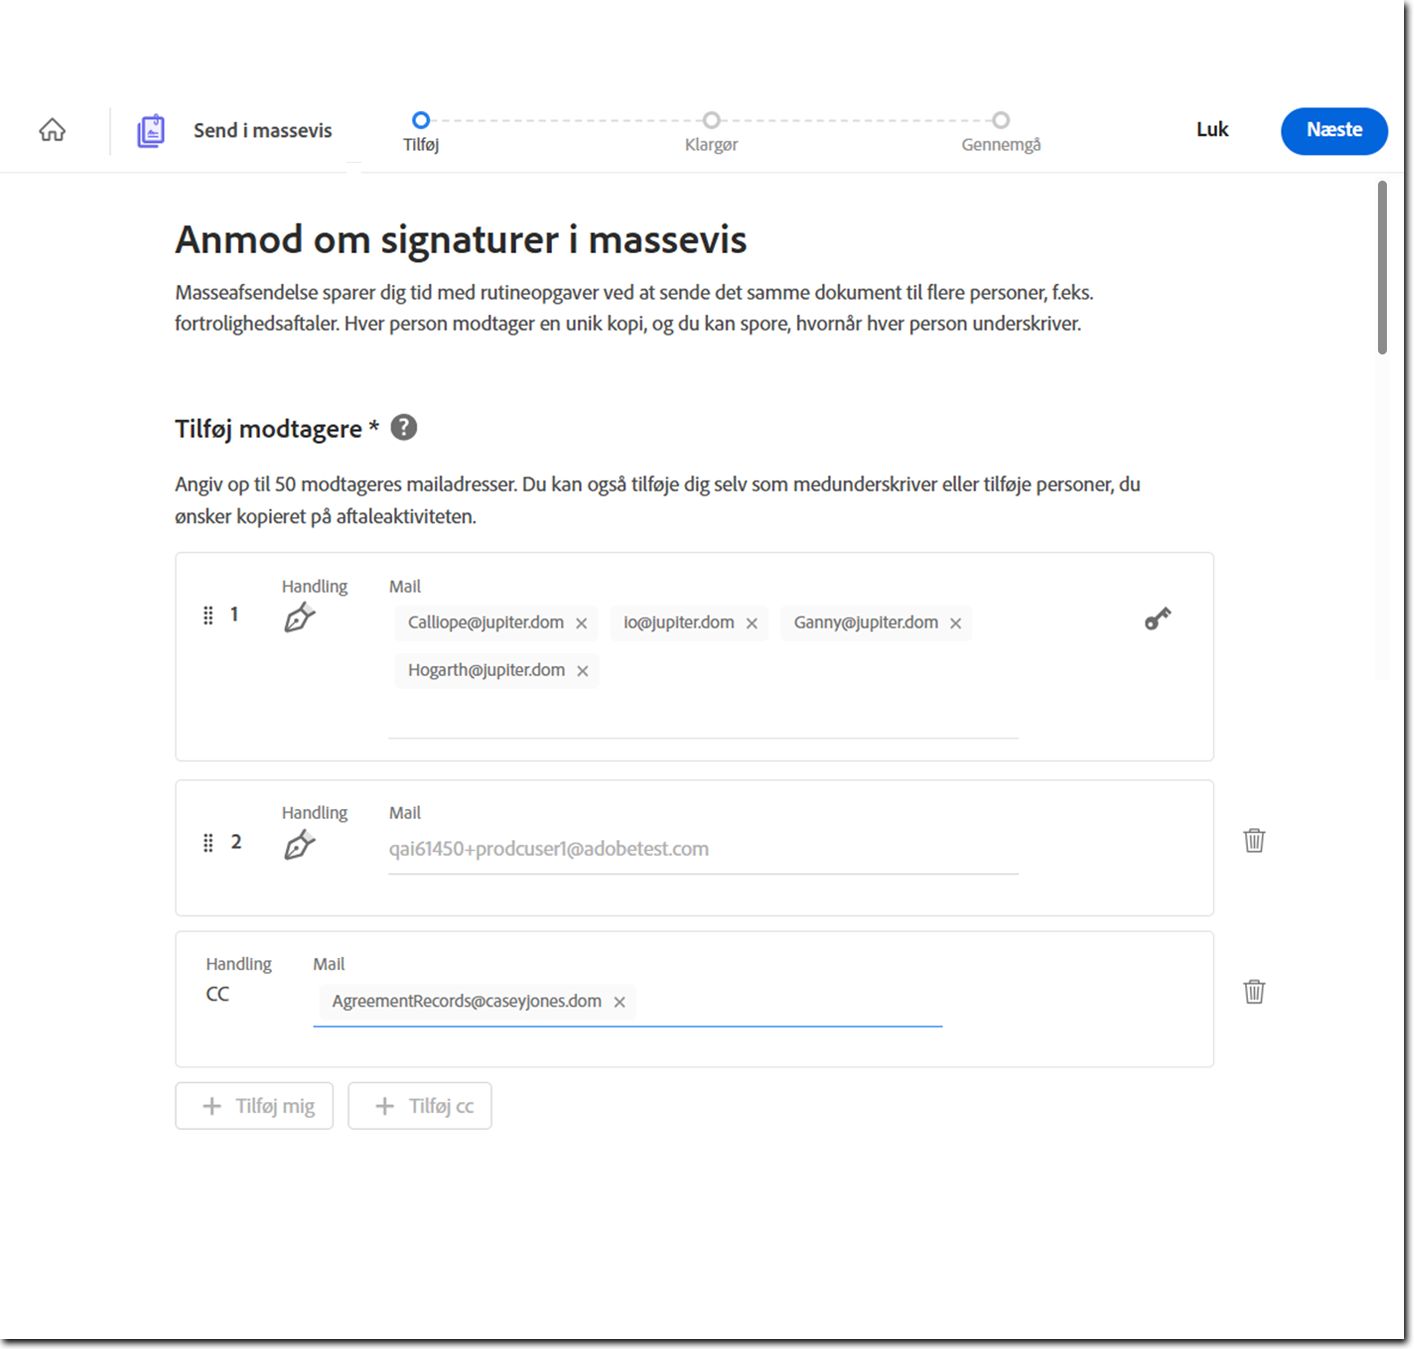This screenshot has width=1414, height=1349.
Task: Click the Send i massevis title text
Action: click(x=263, y=130)
